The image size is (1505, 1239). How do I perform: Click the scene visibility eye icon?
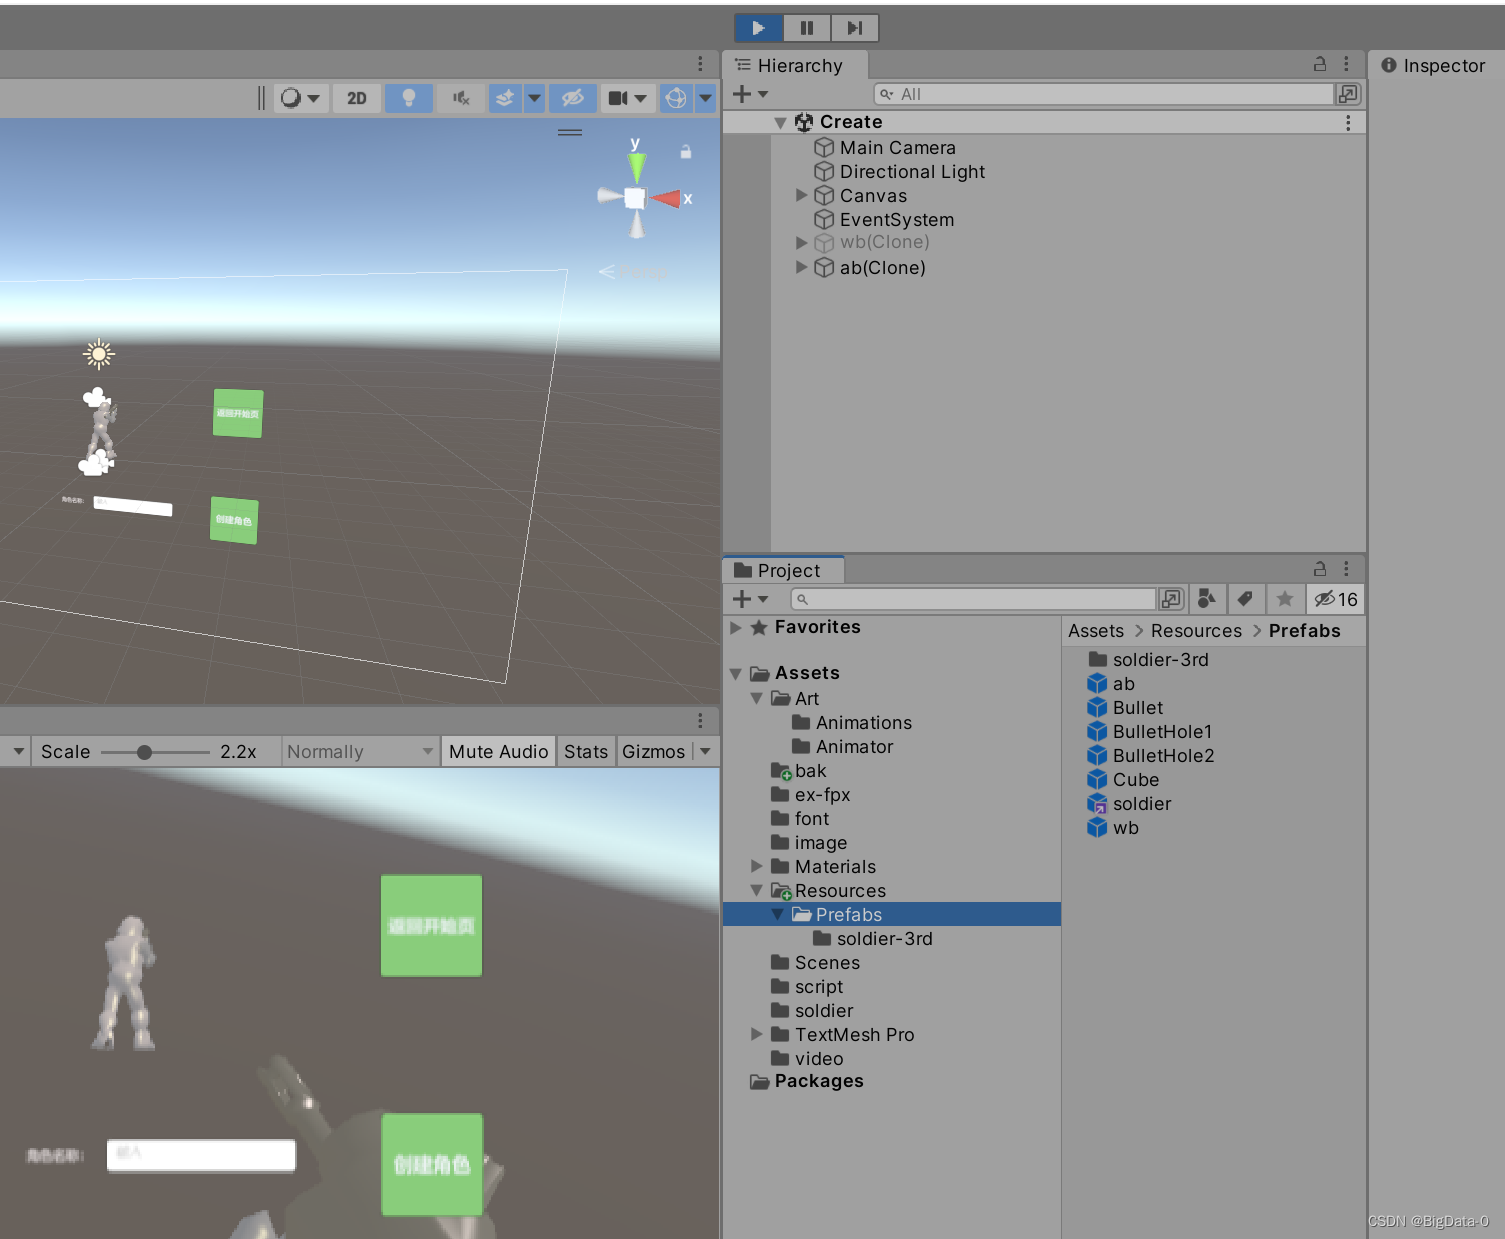pyautogui.click(x=572, y=97)
